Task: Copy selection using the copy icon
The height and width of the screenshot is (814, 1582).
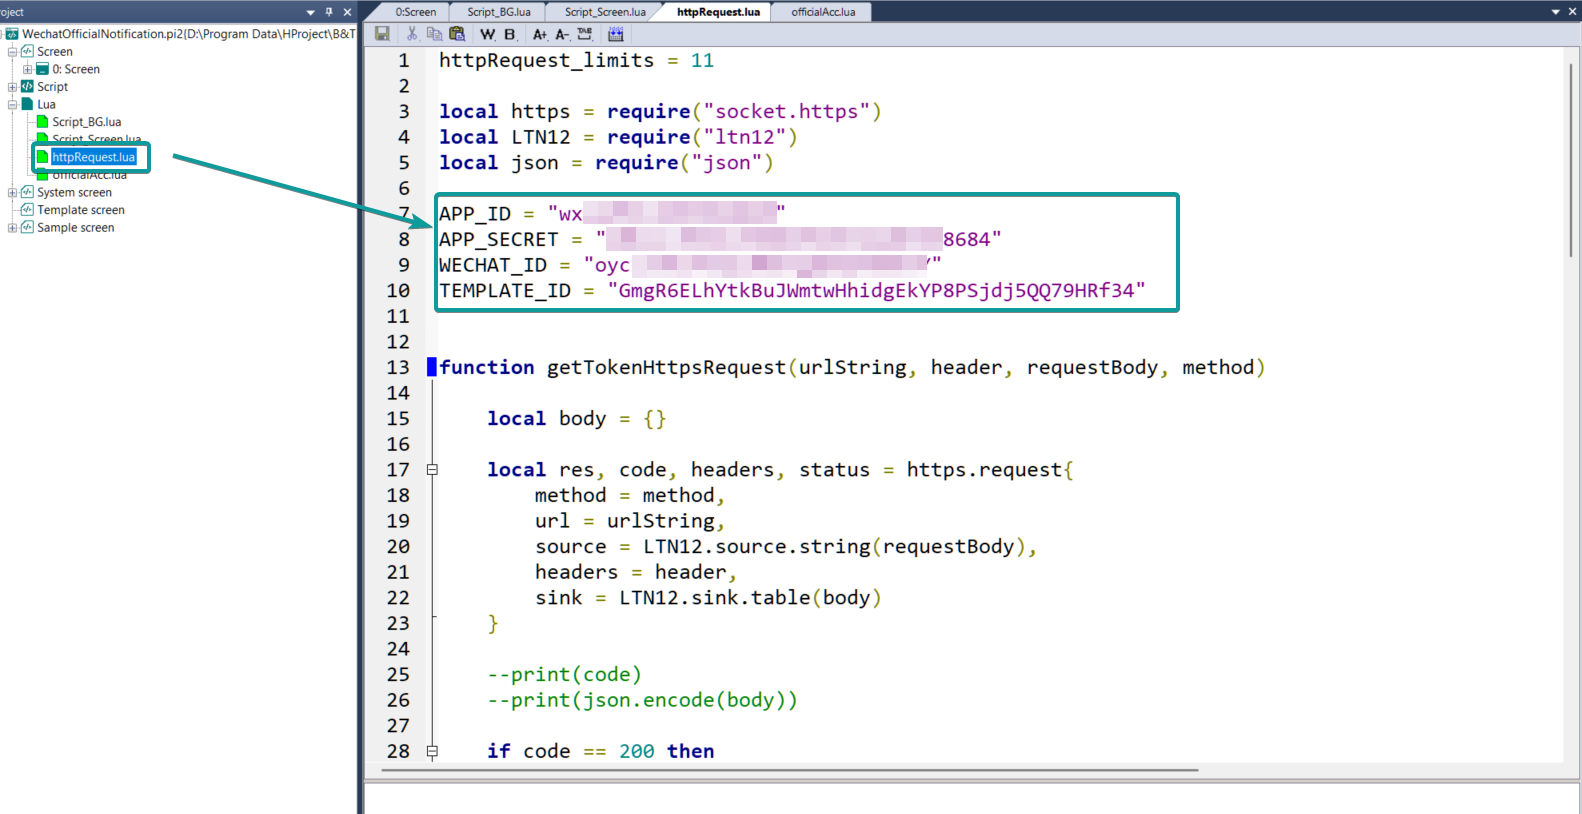Action: tap(434, 34)
